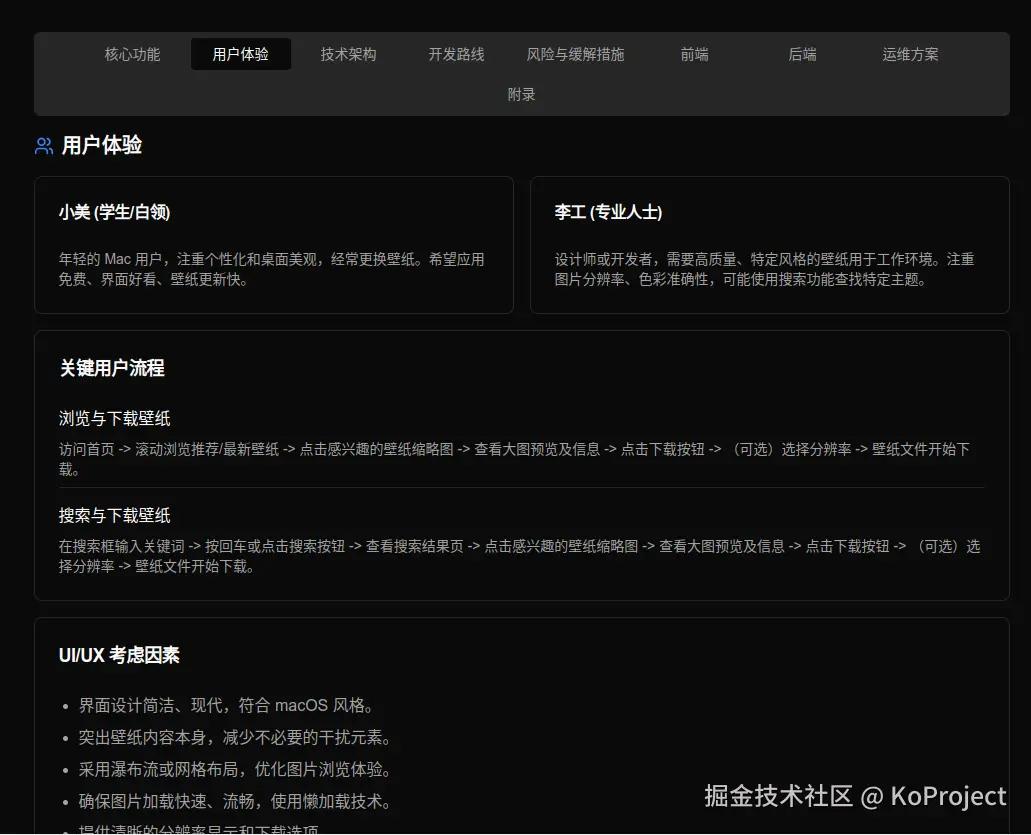
Task: Switch to the 前端 tab
Action: pos(694,55)
